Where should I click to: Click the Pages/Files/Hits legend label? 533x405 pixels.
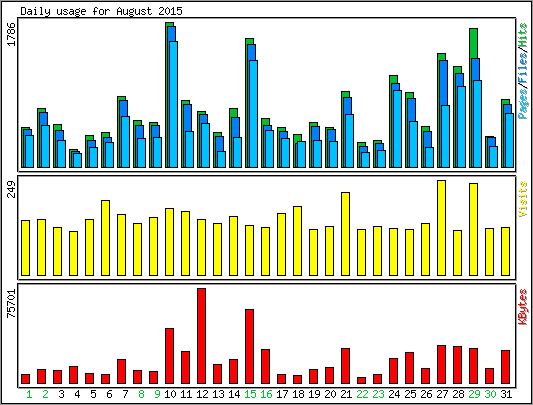pyautogui.click(x=523, y=70)
